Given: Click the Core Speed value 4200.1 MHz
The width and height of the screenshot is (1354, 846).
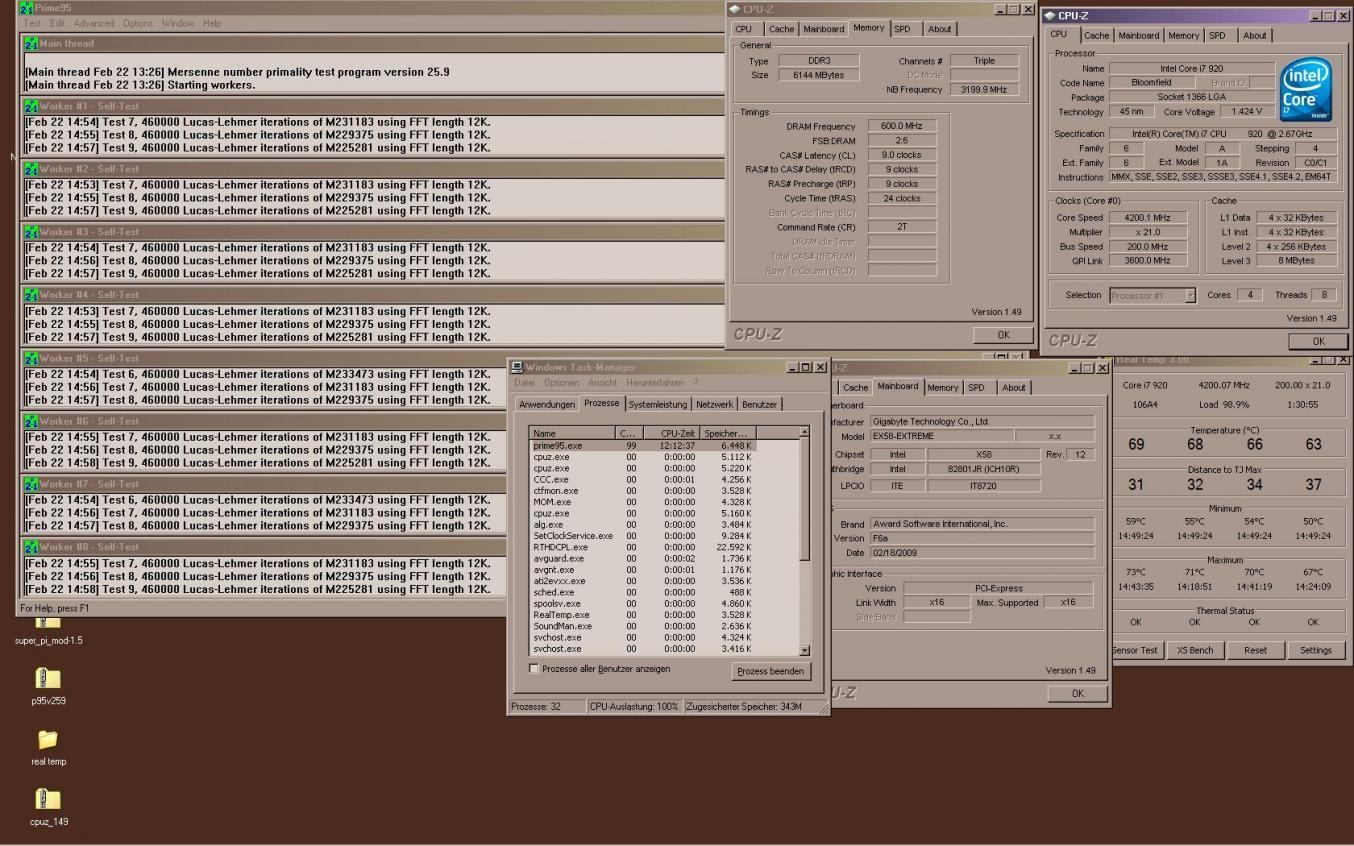Looking at the screenshot, I should tap(1148, 217).
